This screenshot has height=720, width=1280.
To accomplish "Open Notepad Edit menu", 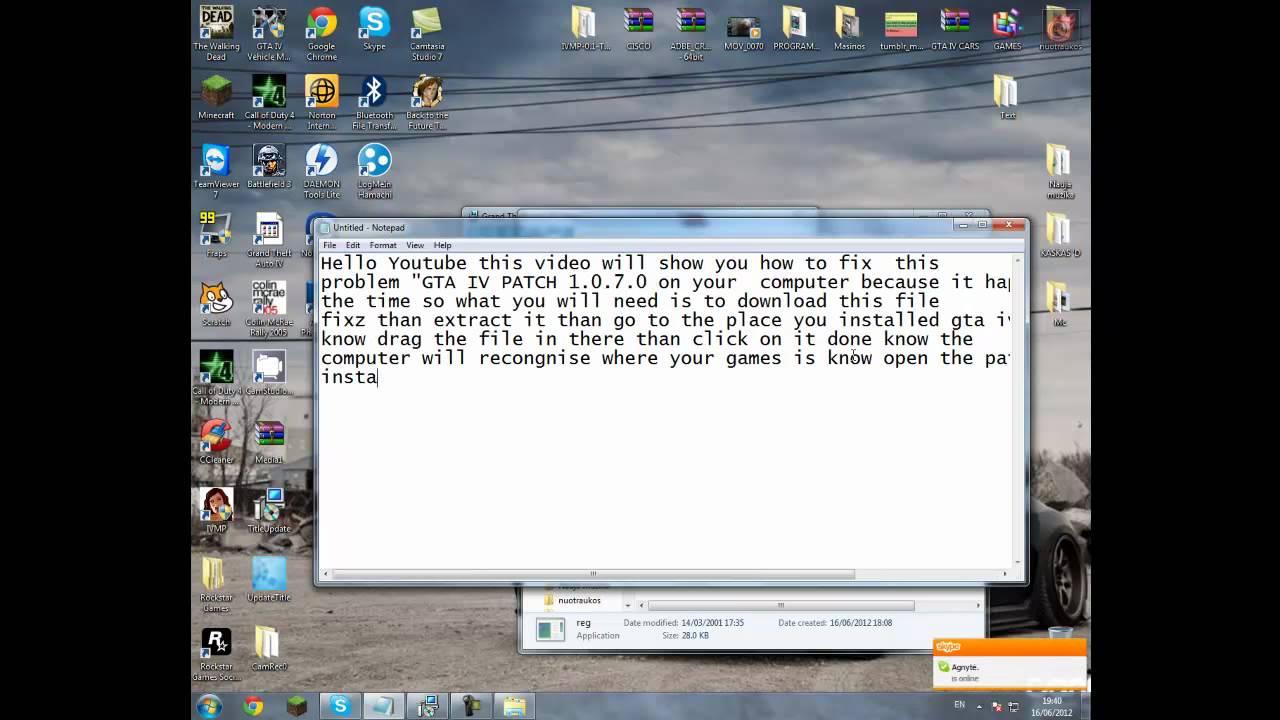I will (353, 245).
